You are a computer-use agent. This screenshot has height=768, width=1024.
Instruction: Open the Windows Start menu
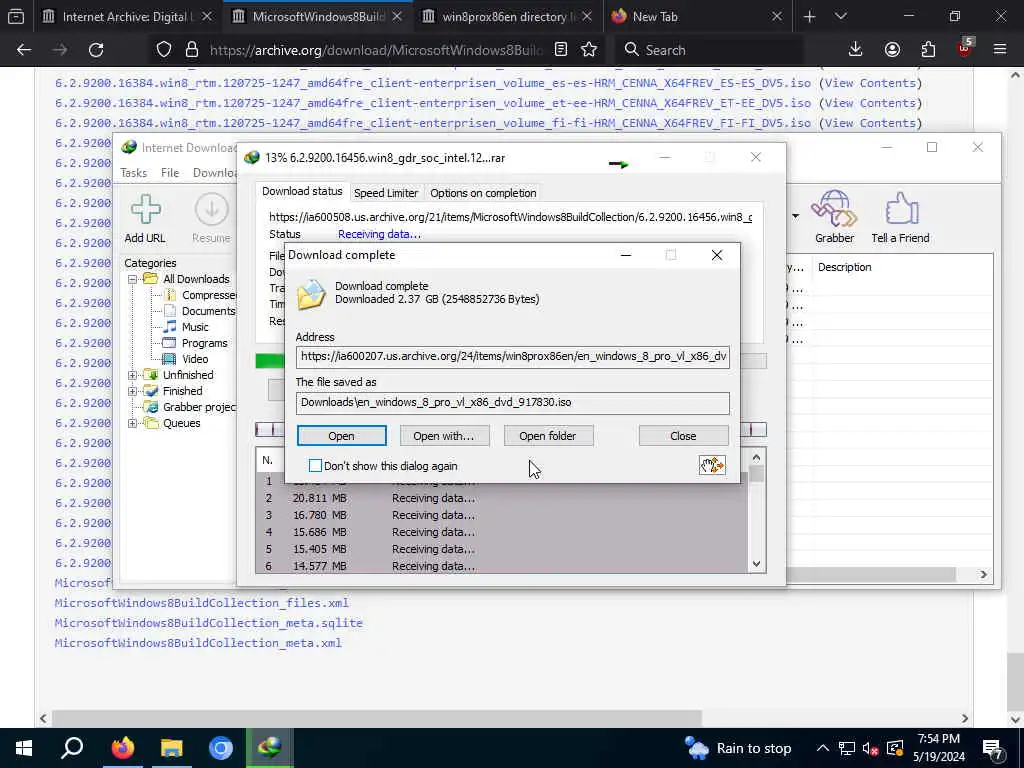tap(24, 748)
